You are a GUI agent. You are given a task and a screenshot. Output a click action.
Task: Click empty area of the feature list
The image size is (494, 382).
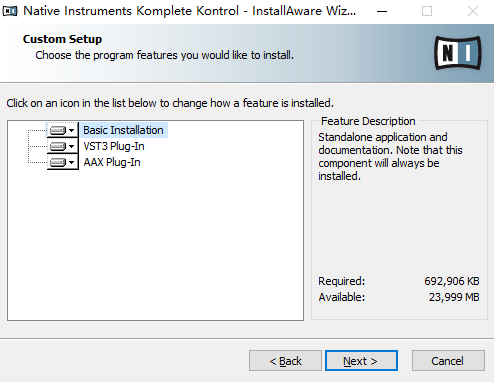pos(155,243)
